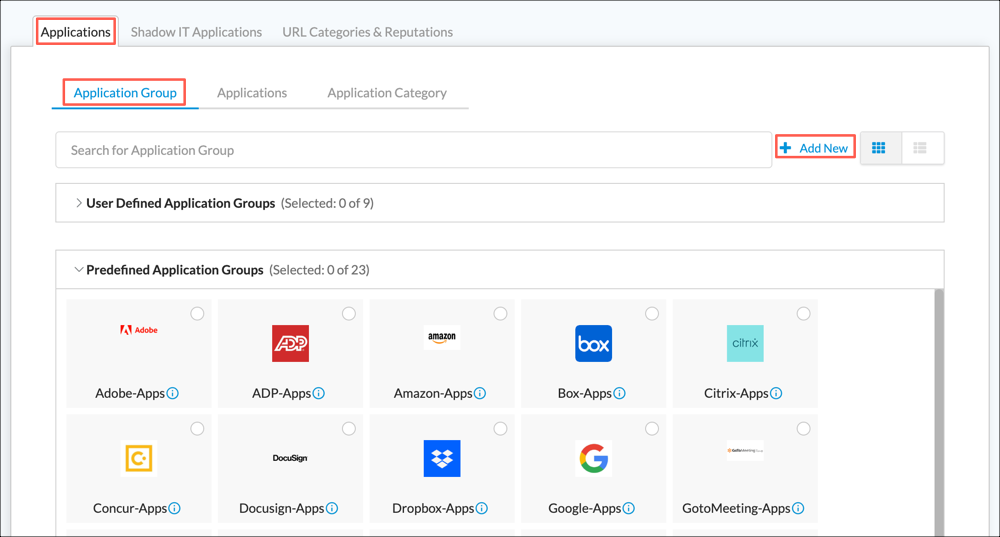Open info icon next to ADP-Apps
This screenshot has width=1000, height=537.
(319, 394)
